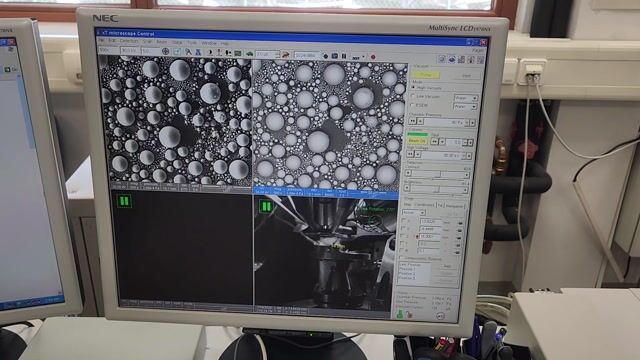This screenshot has width=640, height=360.
Task: Open the Beam menu
Action: click(162, 42)
